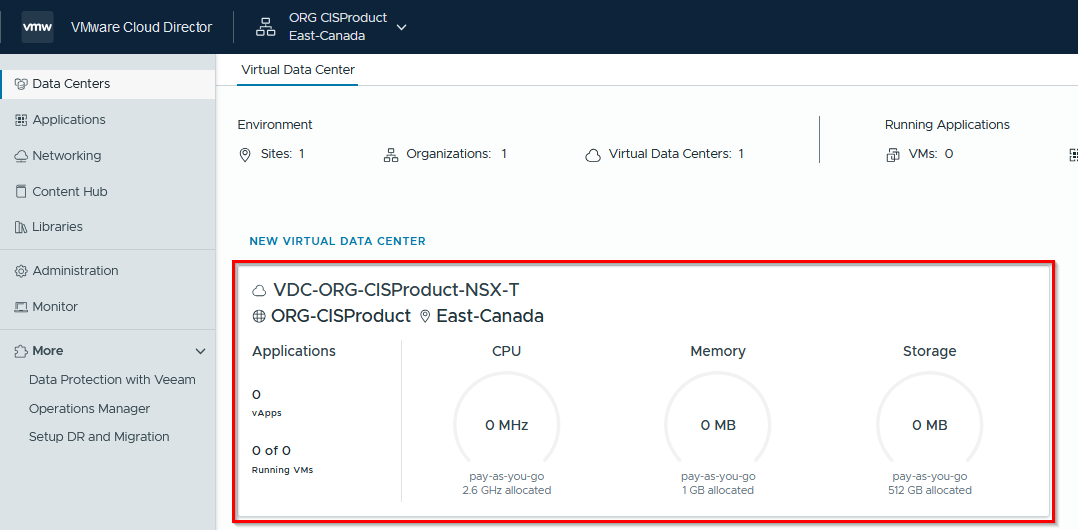Collapse the More section chevron
The height and width of the screenshot is (530, 1078).
200,351
